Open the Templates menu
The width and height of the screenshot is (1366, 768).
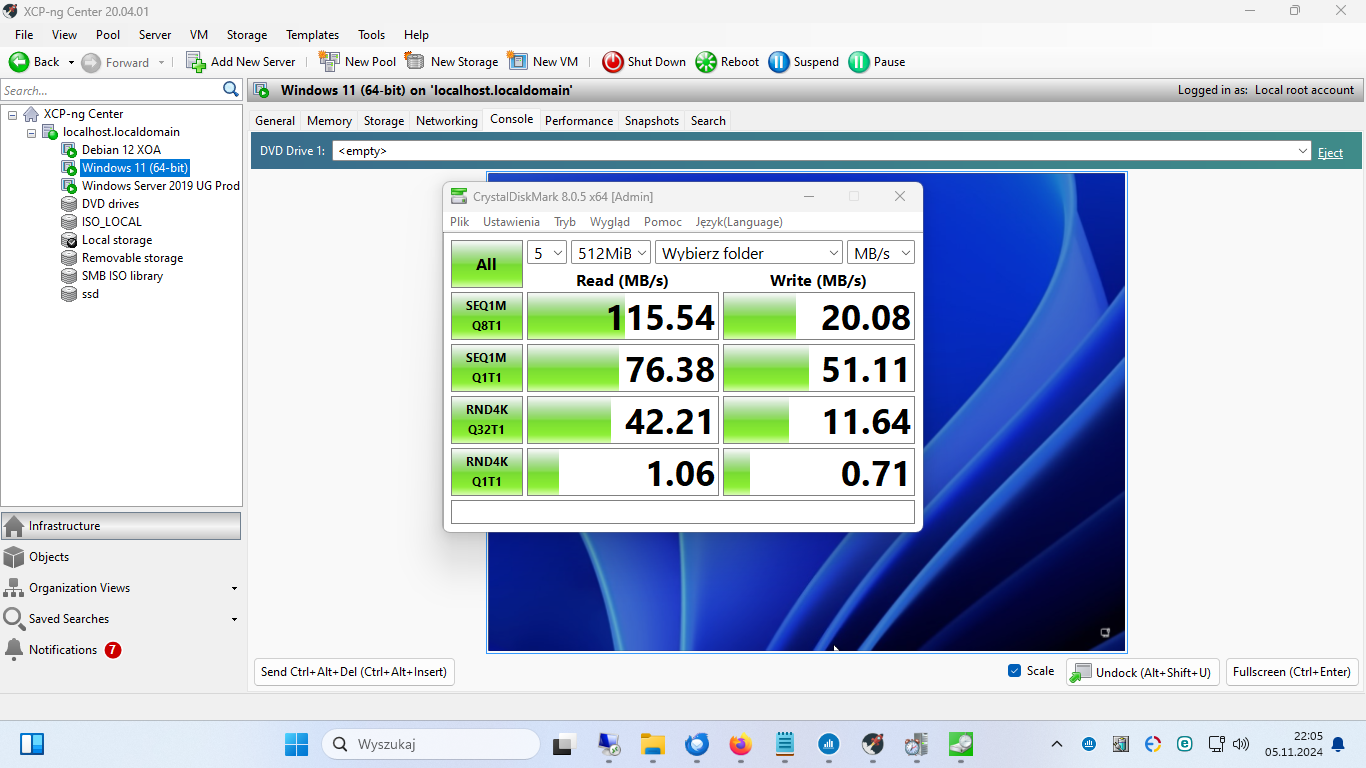[x=312, y=34]
